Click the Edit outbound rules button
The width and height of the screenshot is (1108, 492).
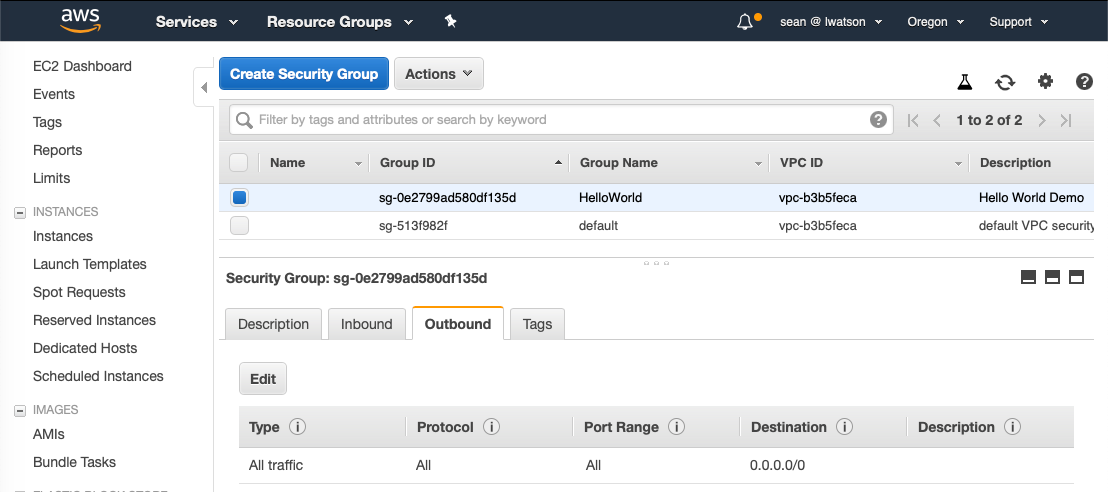pos(263,379)
